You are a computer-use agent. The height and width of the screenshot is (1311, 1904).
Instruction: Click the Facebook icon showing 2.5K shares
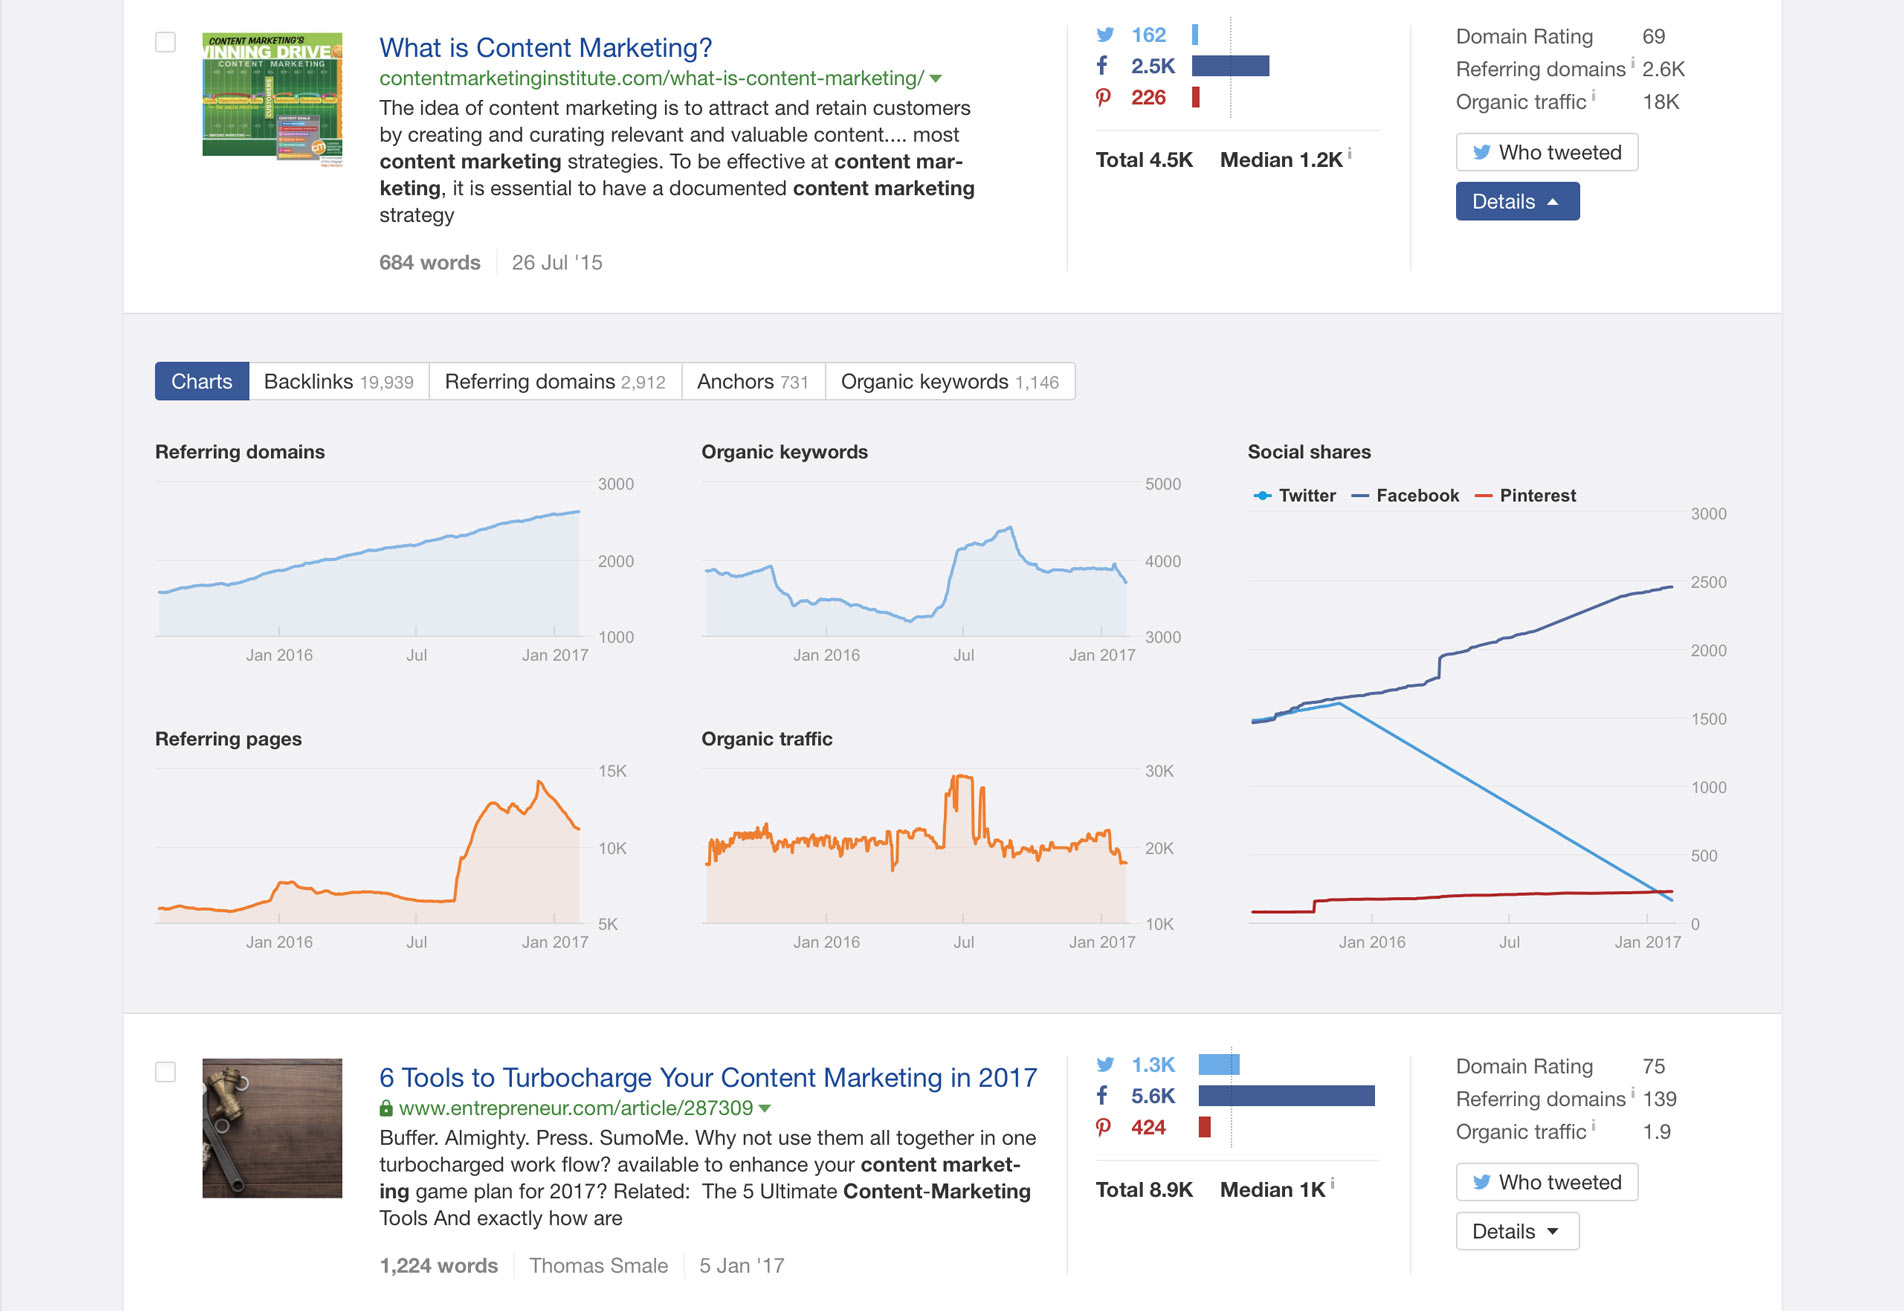(1103, 66)
